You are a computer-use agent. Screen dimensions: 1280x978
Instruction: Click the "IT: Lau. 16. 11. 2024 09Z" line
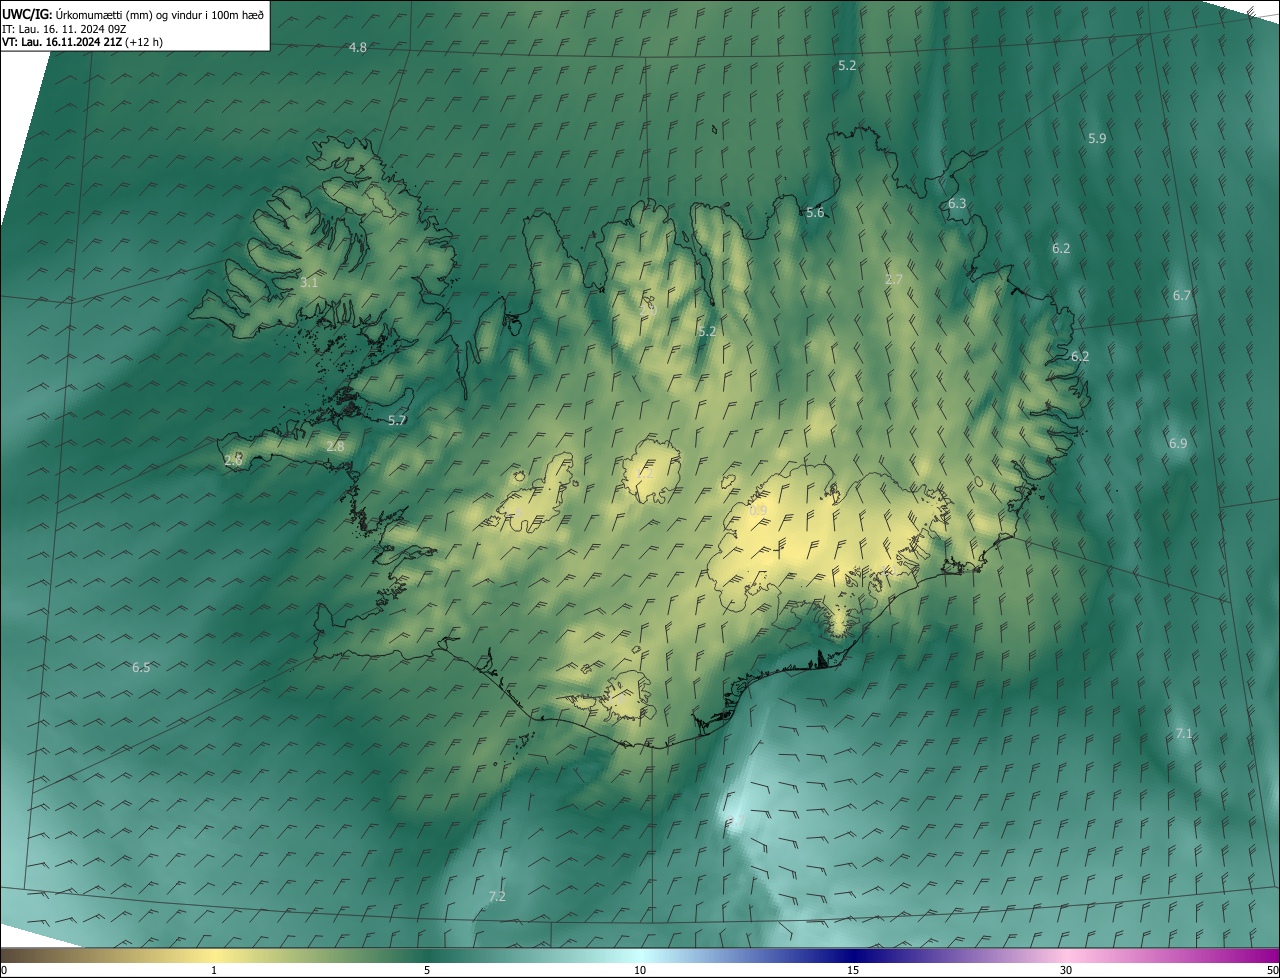tap(63, 29)
